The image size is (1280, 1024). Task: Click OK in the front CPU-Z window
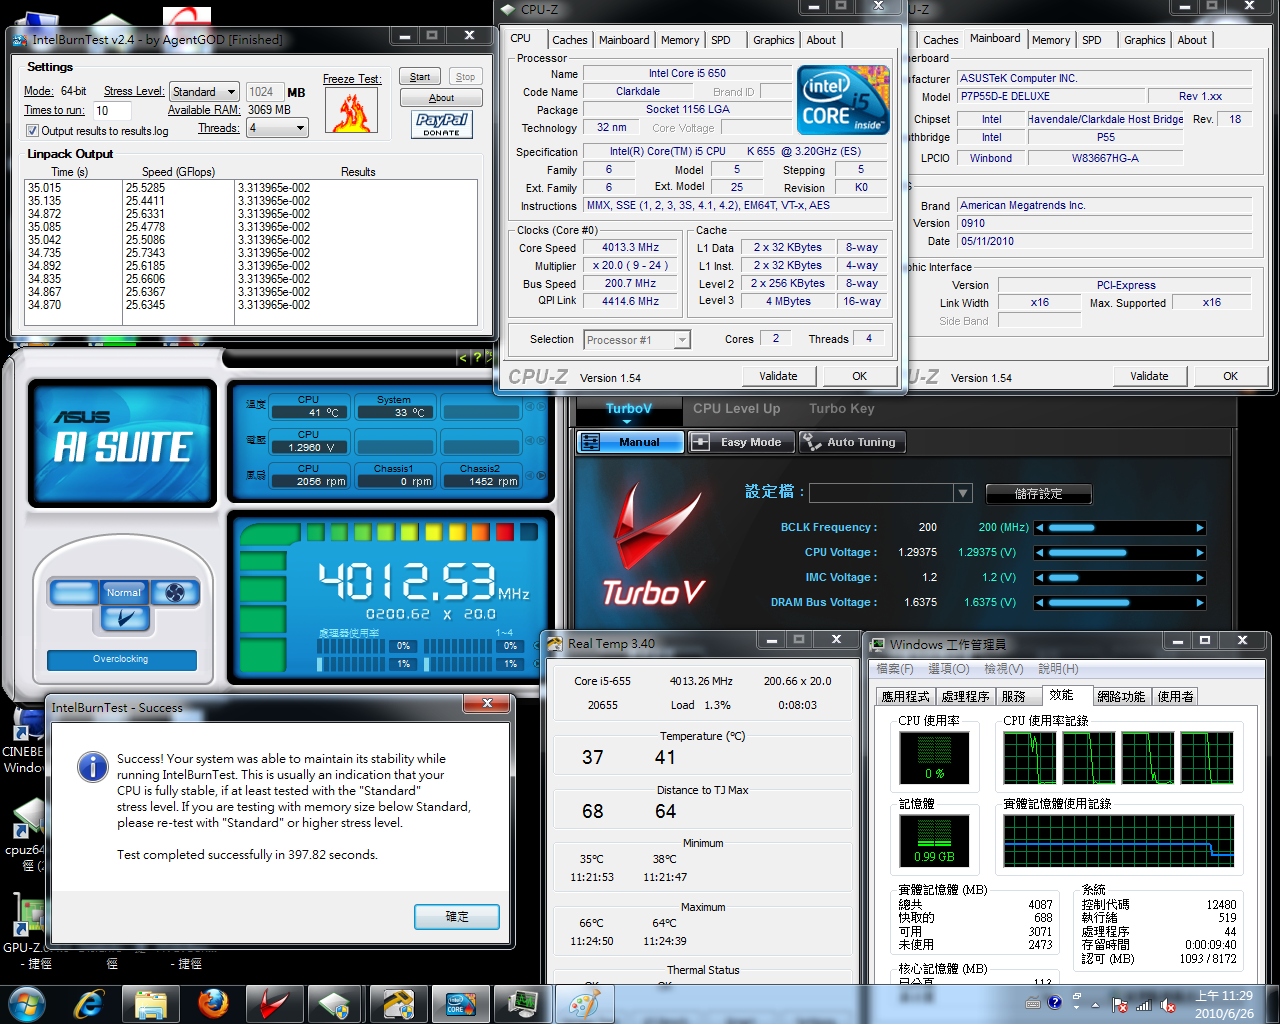(x=859, y=376)
